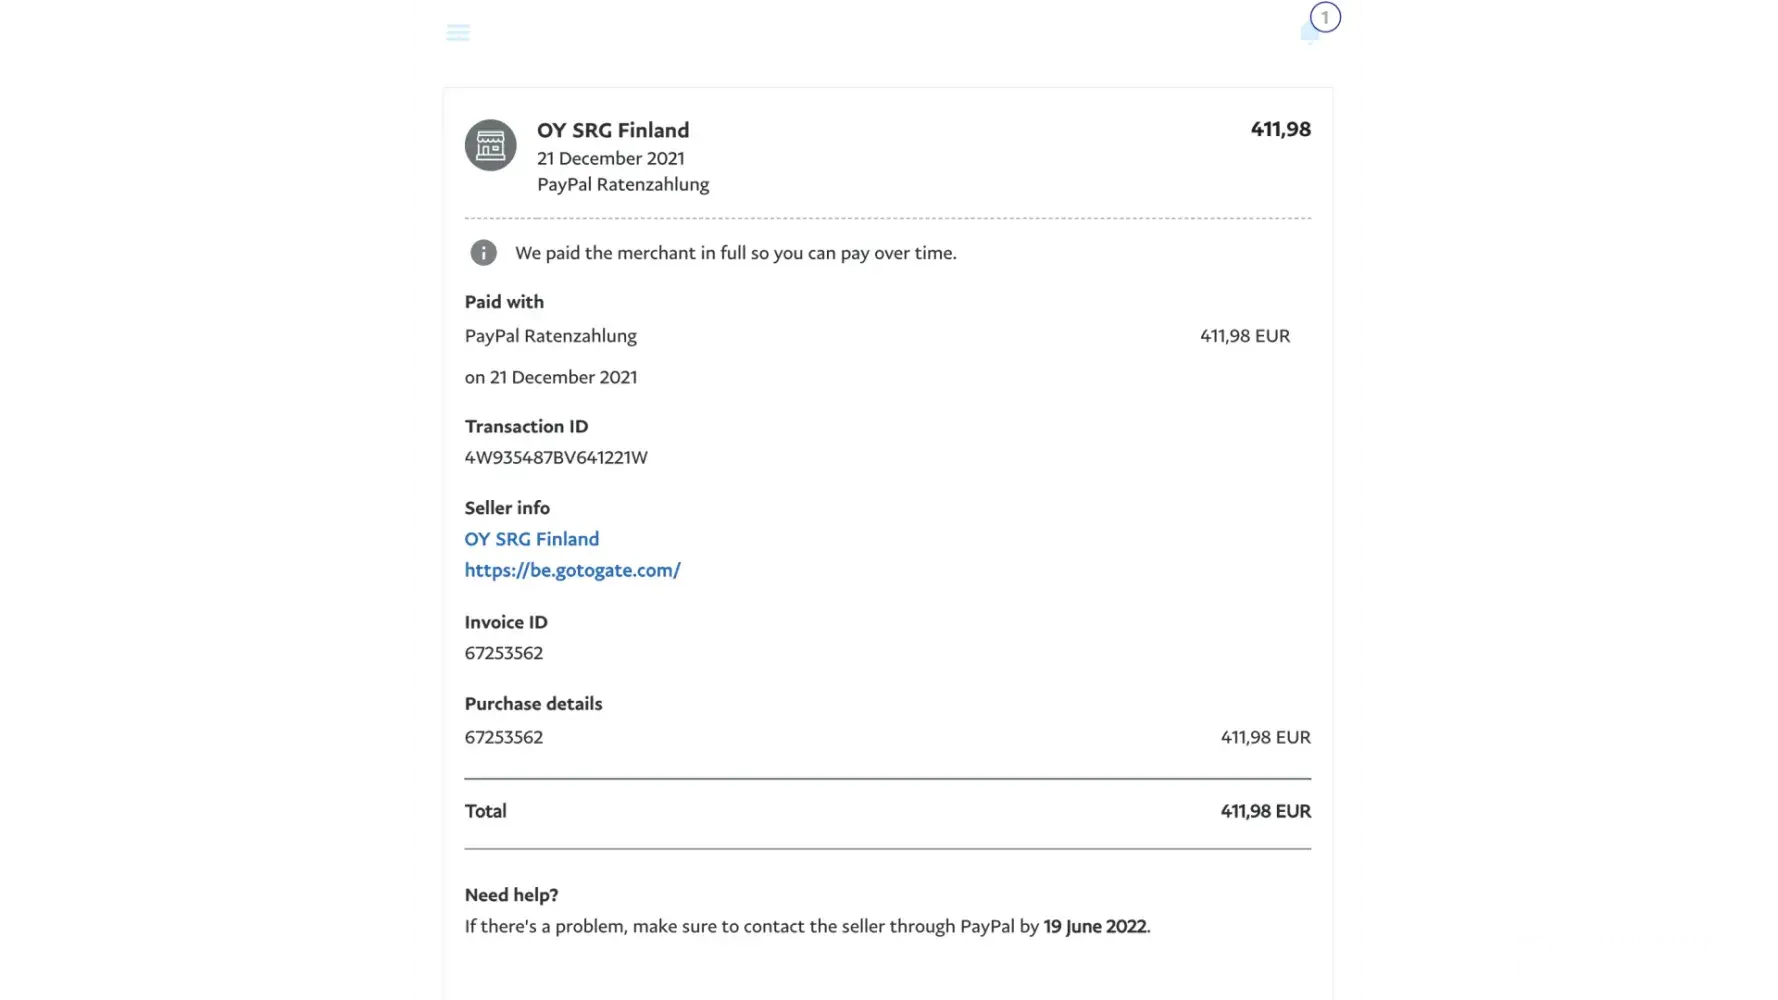Click the merchant storefront icon
This screenshot has width=1778, height=1000.
(x=490, y=146)
